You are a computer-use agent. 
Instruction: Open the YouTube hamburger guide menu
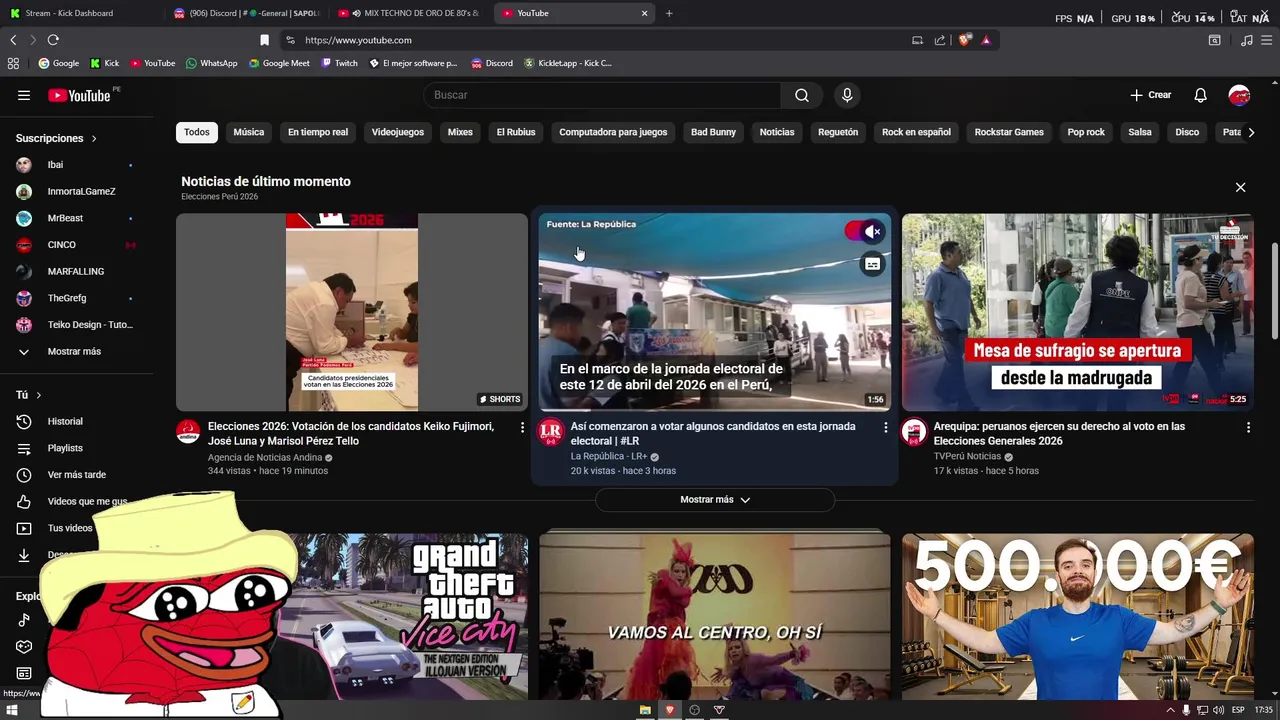point(24,95)
